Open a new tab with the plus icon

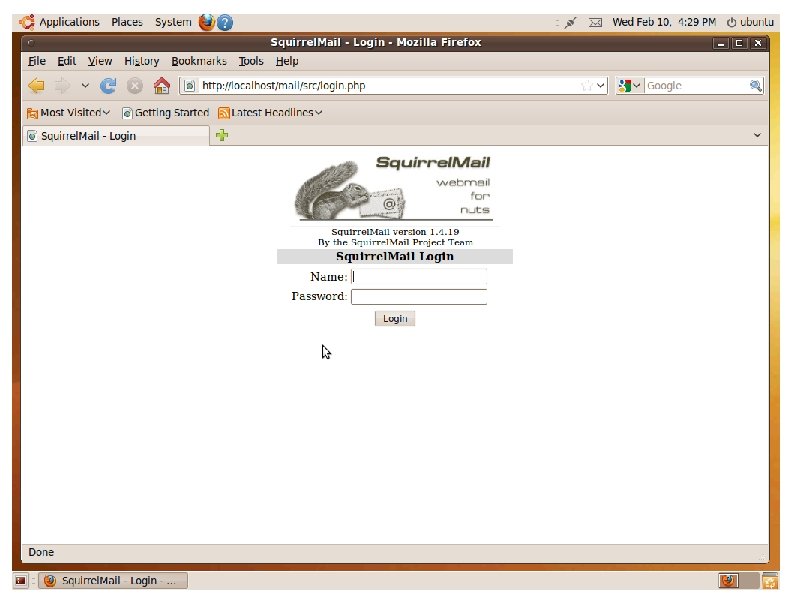[222, 135]
